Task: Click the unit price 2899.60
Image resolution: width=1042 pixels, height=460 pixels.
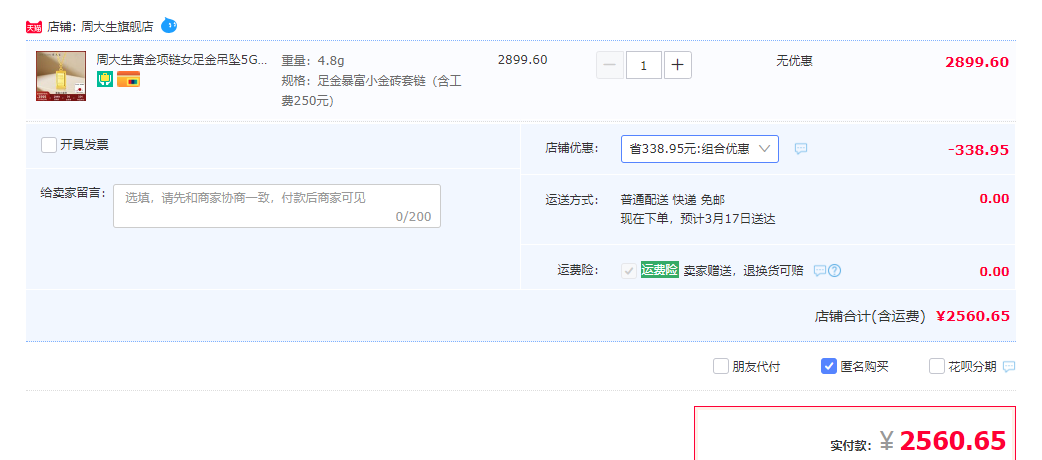Action: coord(522,60)
